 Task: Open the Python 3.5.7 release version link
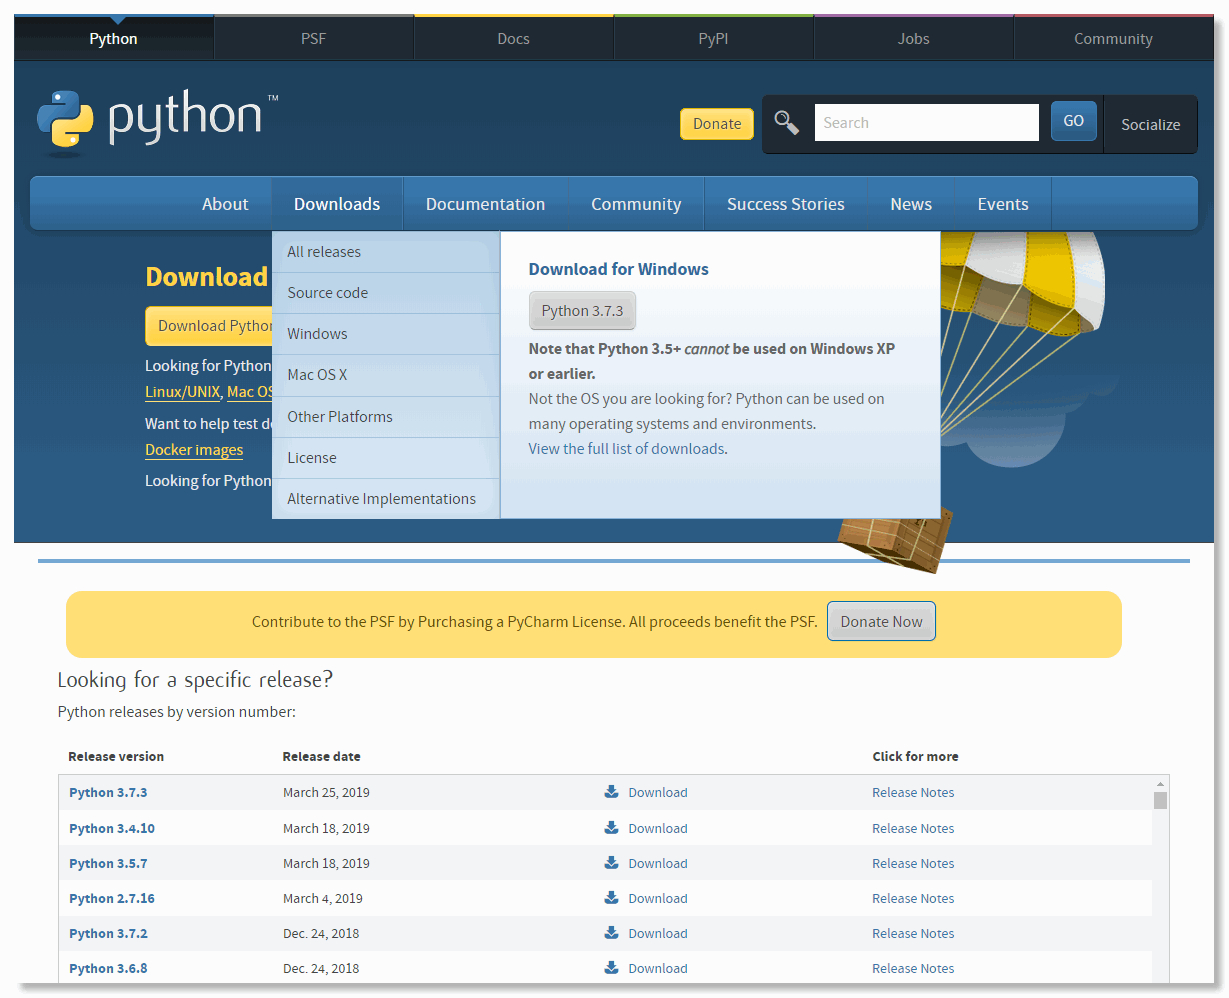pos(108,863)
